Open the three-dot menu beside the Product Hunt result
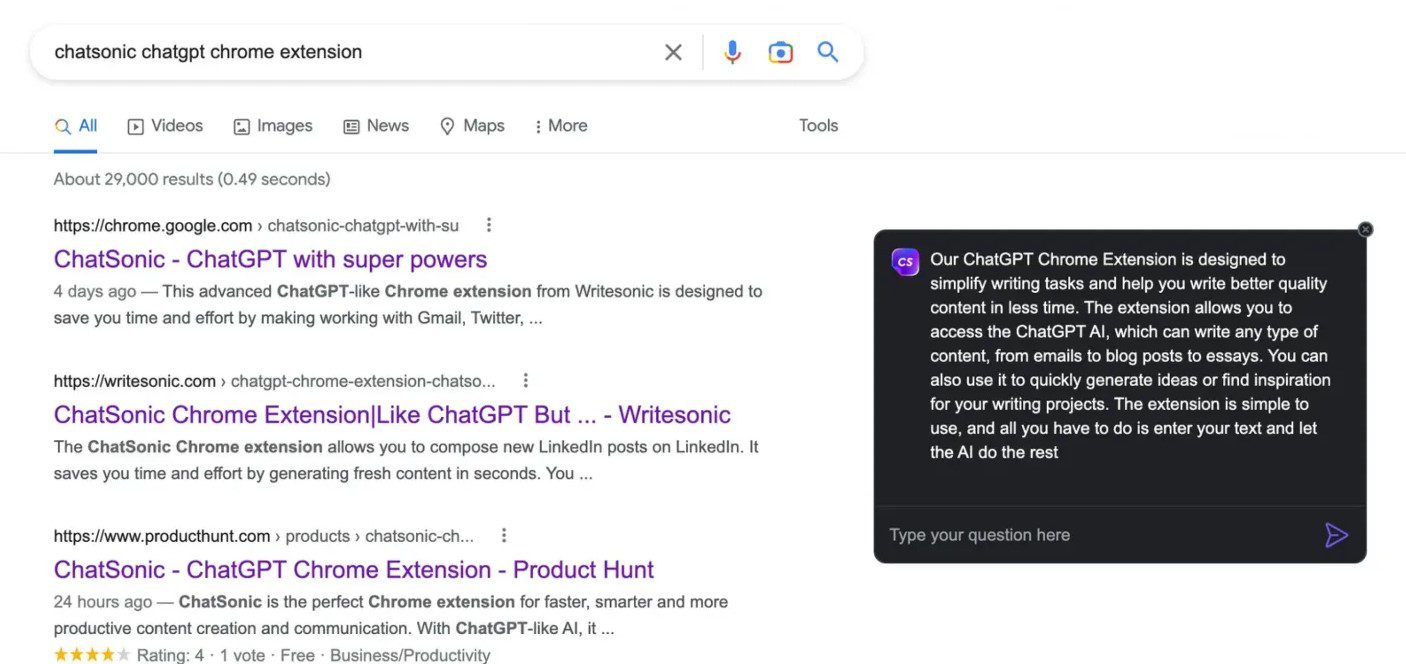This screenshot has width=1406, height=664. [504, 535]
